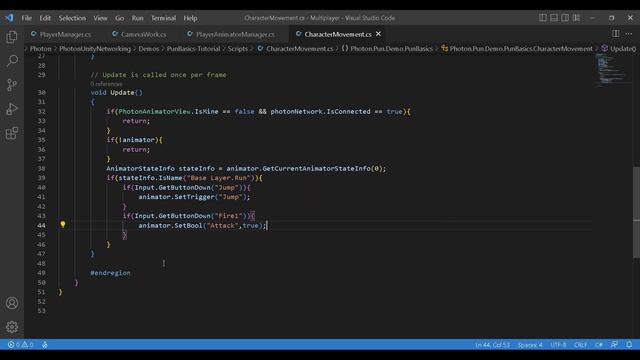The image size is (640, 360).
Task: Click the C# language mode indicator
Action: pyautogui.click(x=598, y=345)
